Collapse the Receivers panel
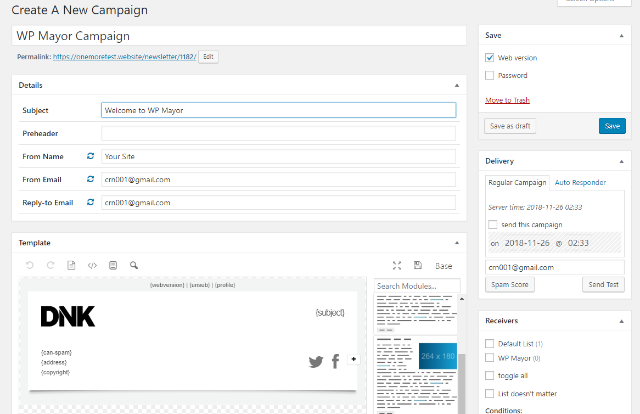This screenshot has height=414, width=640. (622, 321)
